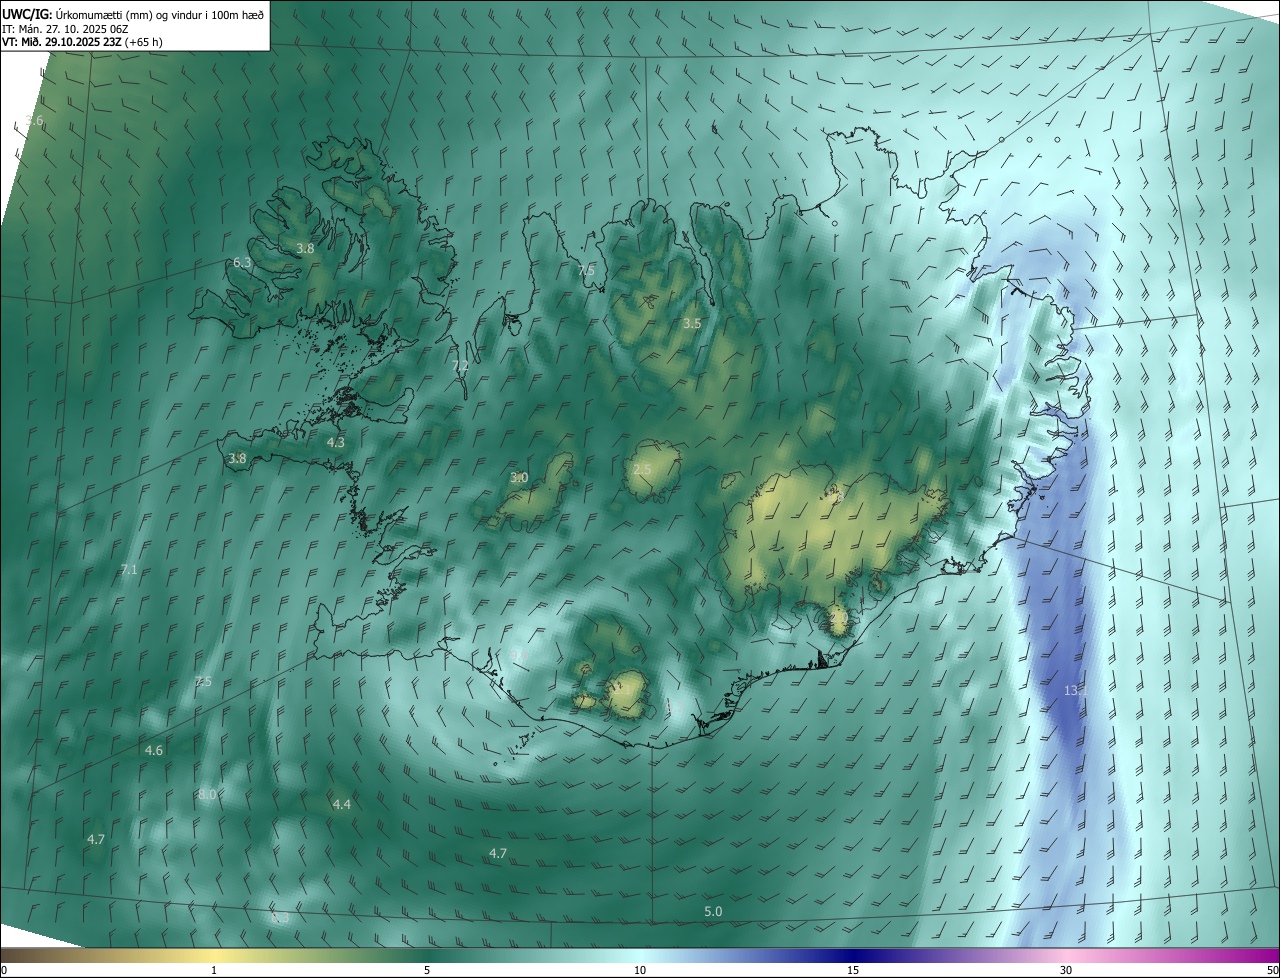This screenshot has height=978, width=1280.
Task: Click the 0 label on the color scale
Action: tap(4, 970)
